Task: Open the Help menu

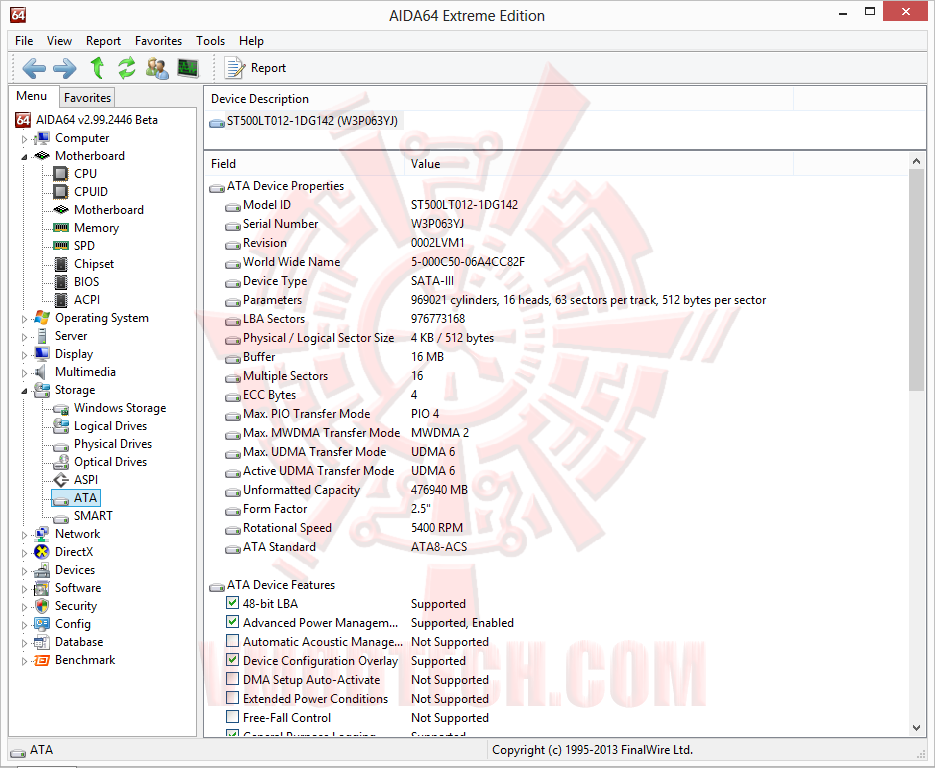Action: (251, 41)
